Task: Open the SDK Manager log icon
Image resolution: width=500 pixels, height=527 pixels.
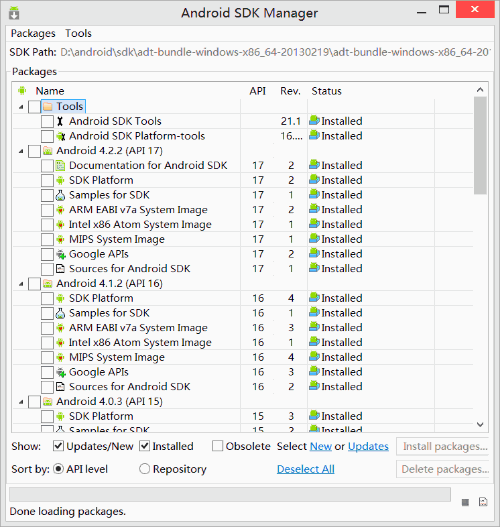Action: point(483,502)
